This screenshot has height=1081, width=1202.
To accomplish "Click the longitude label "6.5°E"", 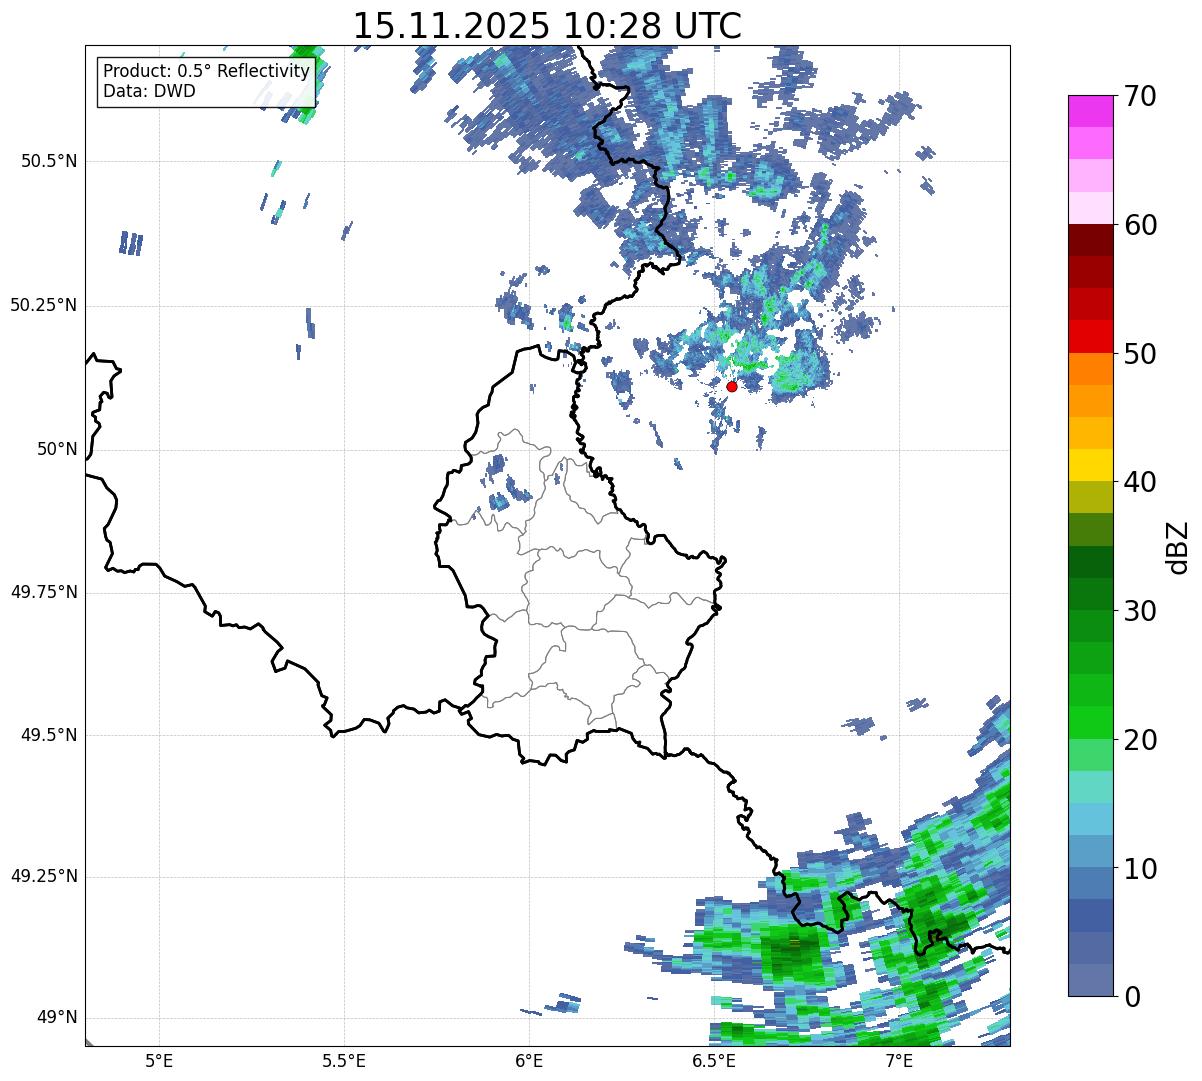I will click(714, 1061).
